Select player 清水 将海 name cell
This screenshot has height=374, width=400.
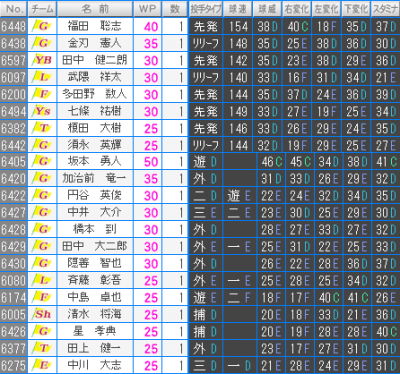coord(95,314)
